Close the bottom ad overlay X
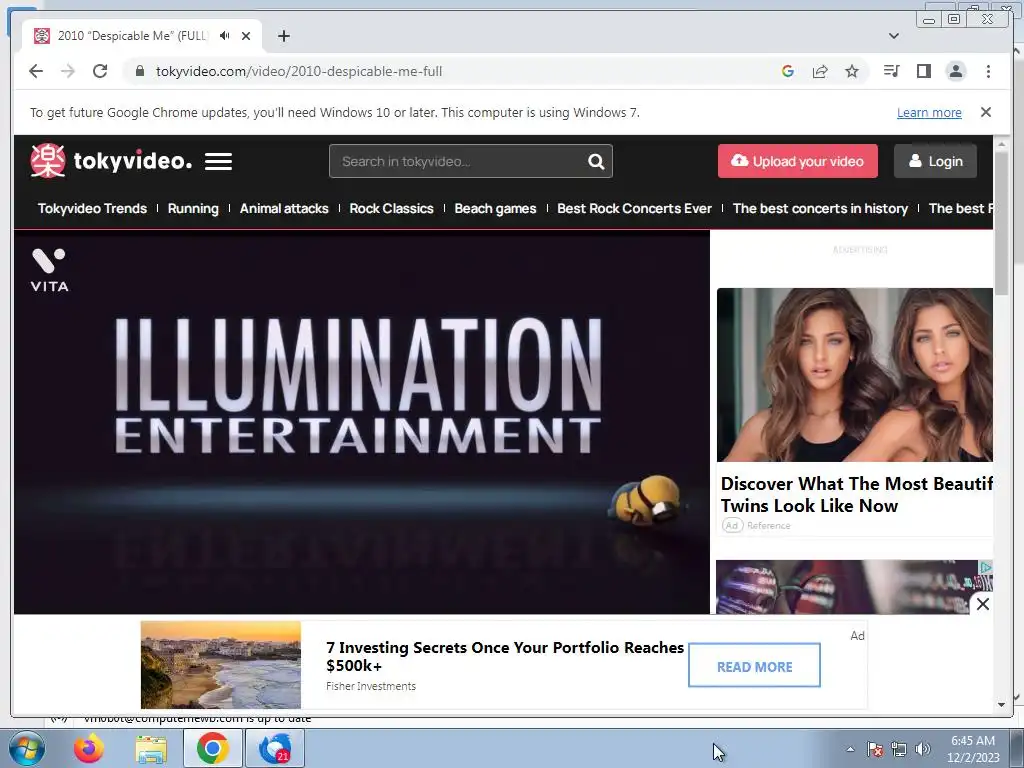This screenshot has width=1024, height=768. coord(983,604)
